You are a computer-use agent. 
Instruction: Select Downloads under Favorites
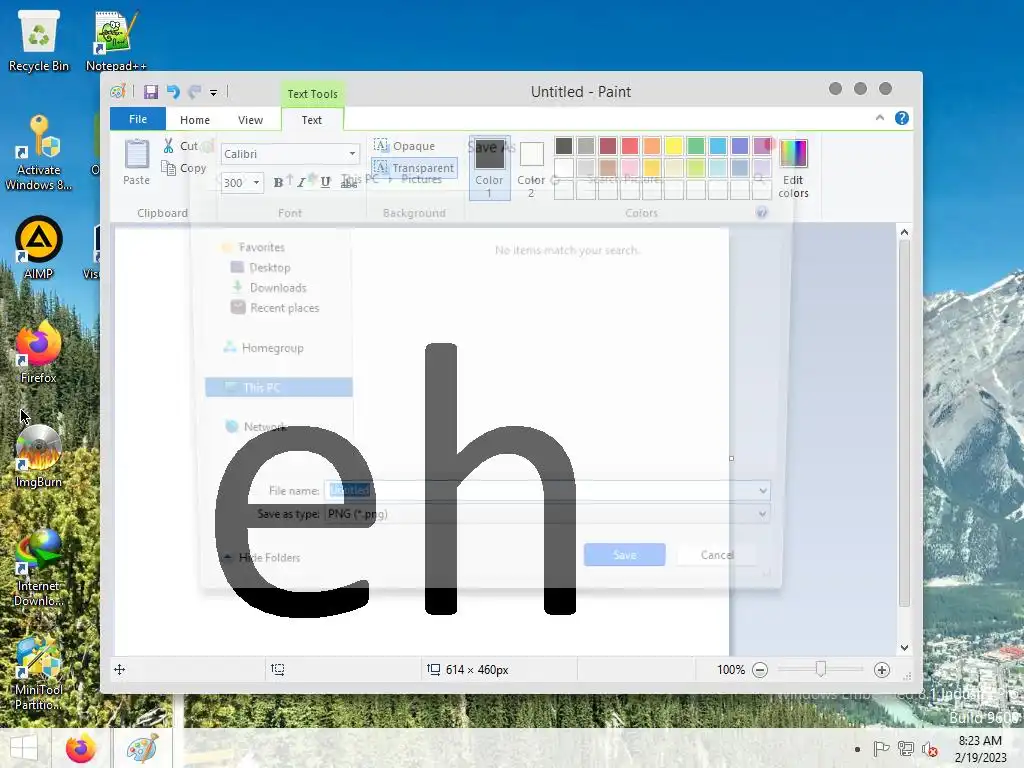[268, 288]
